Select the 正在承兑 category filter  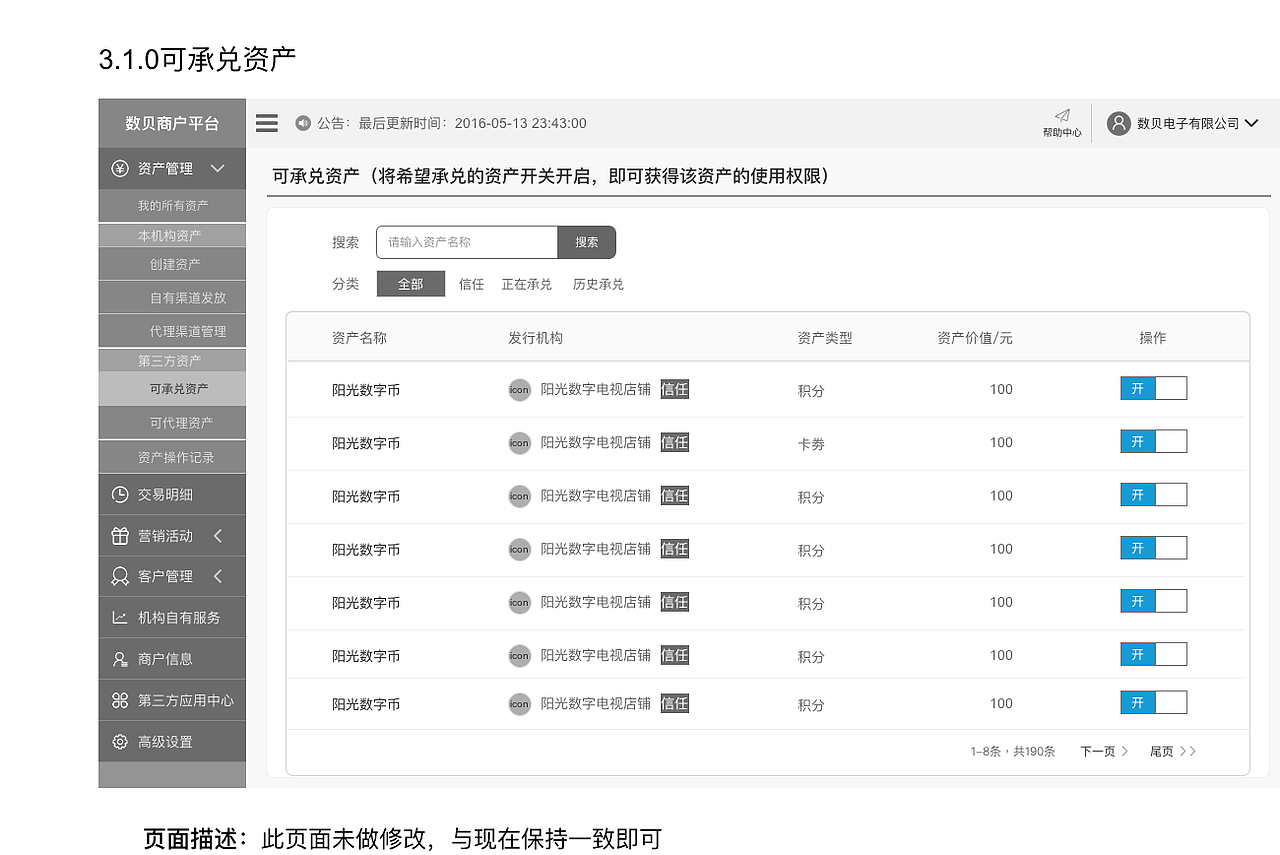pos(527,284)
